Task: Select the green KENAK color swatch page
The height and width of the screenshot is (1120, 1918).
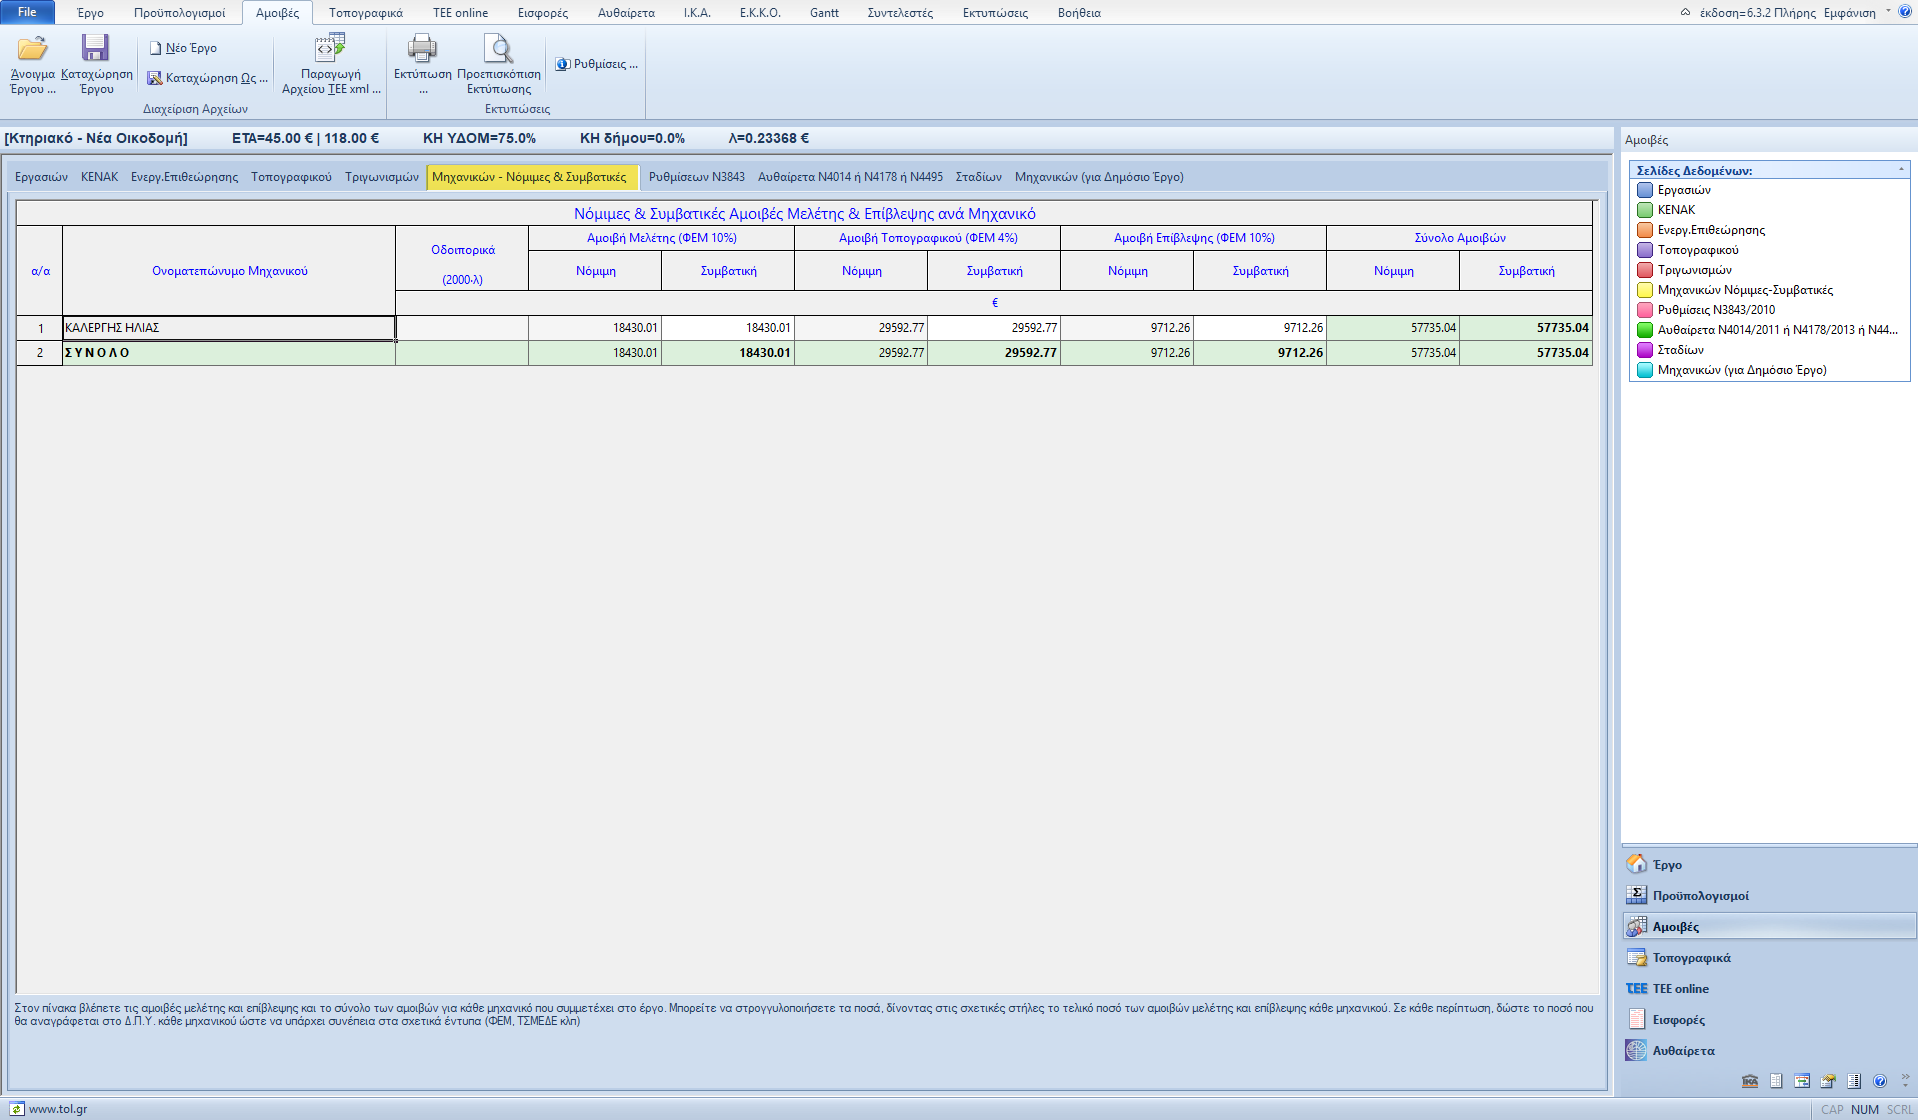Action: [x=1645, y=210]
